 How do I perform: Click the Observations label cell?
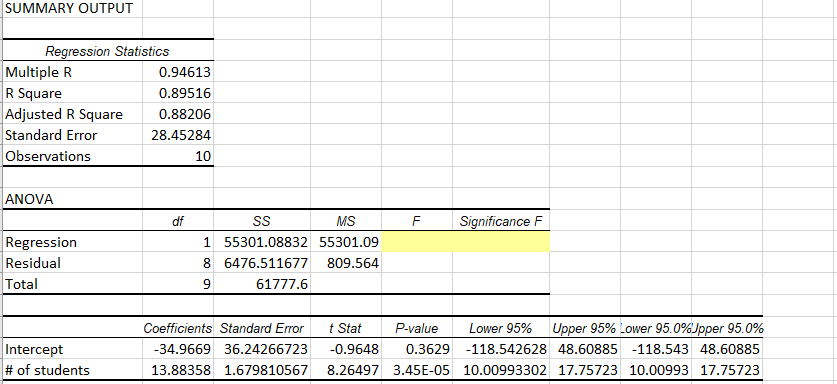coord(73,156)
